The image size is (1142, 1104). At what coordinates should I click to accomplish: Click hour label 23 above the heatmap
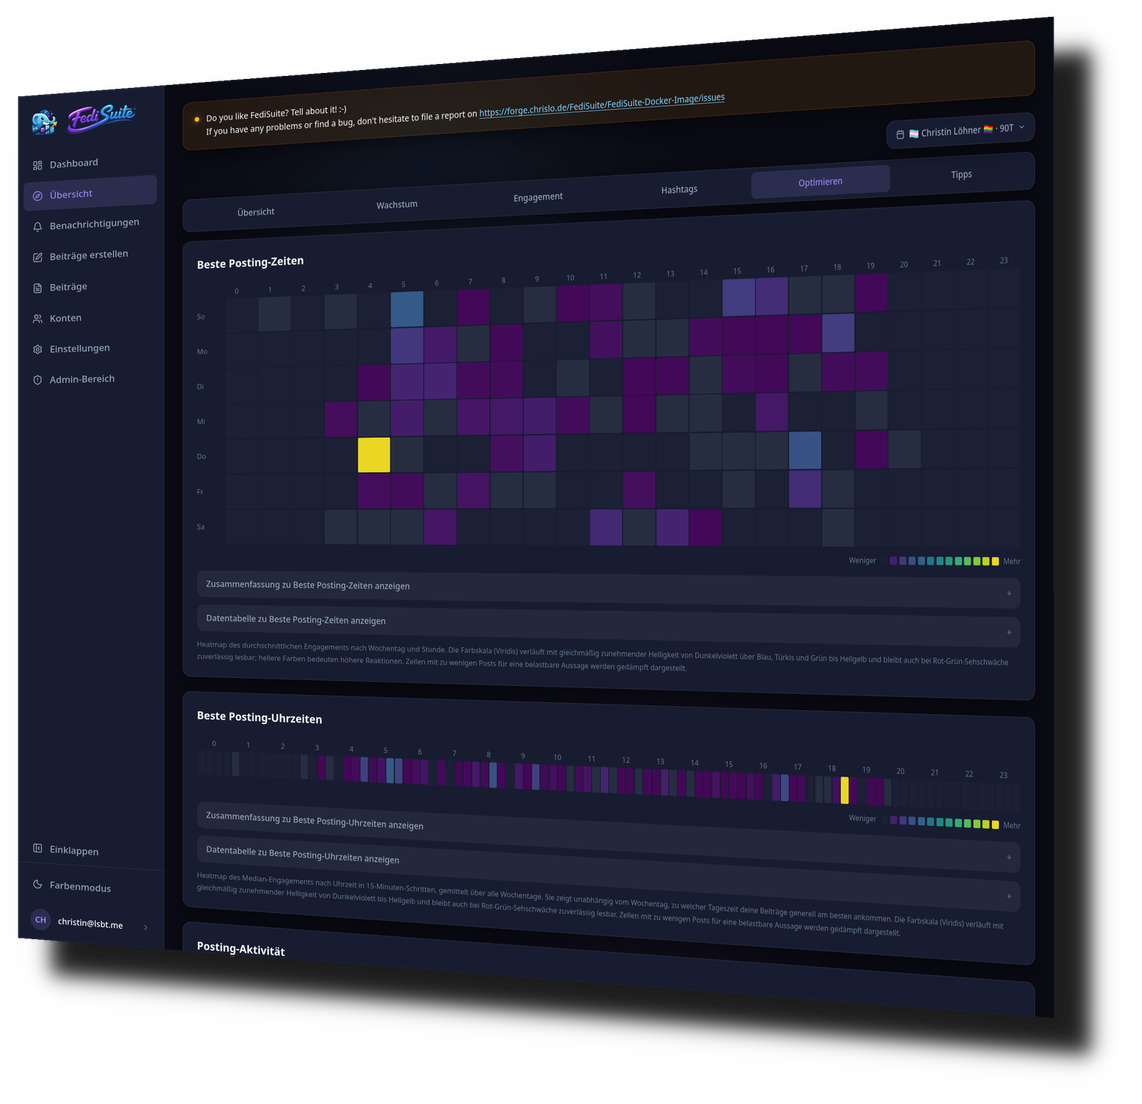pos(1004,261)
